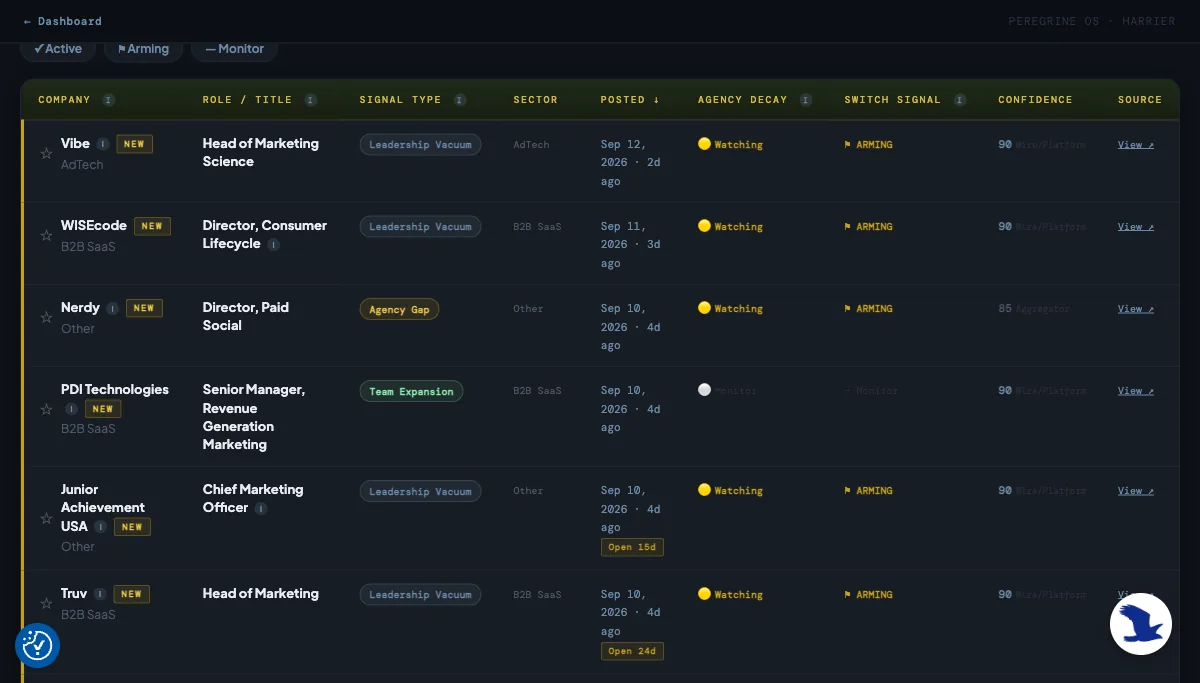
Task: Click Head of Marketing Science title
Action: click(260, 152)
